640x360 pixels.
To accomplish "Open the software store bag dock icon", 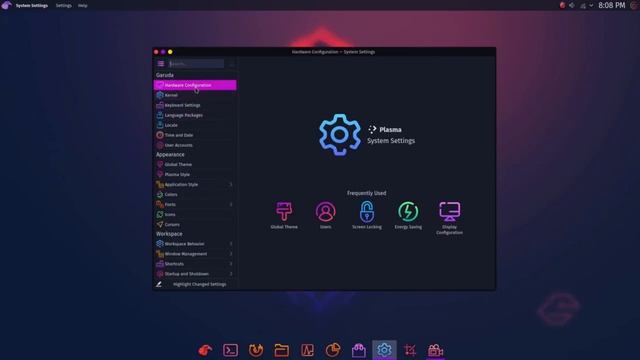I will [358, 350].
